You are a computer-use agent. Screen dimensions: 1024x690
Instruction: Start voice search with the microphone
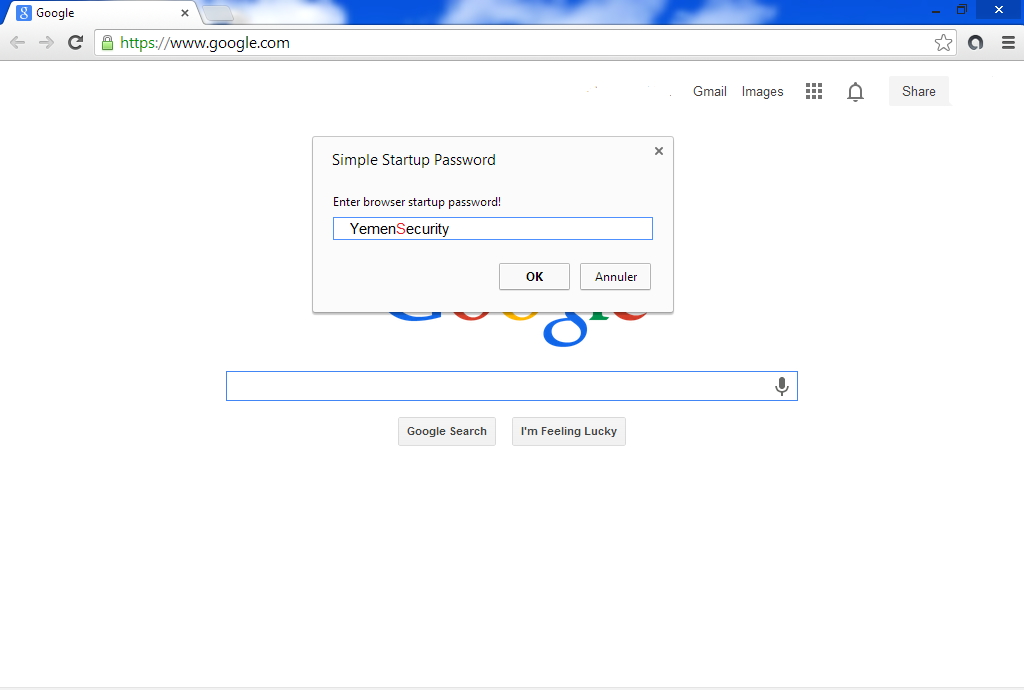coord(781,386)
